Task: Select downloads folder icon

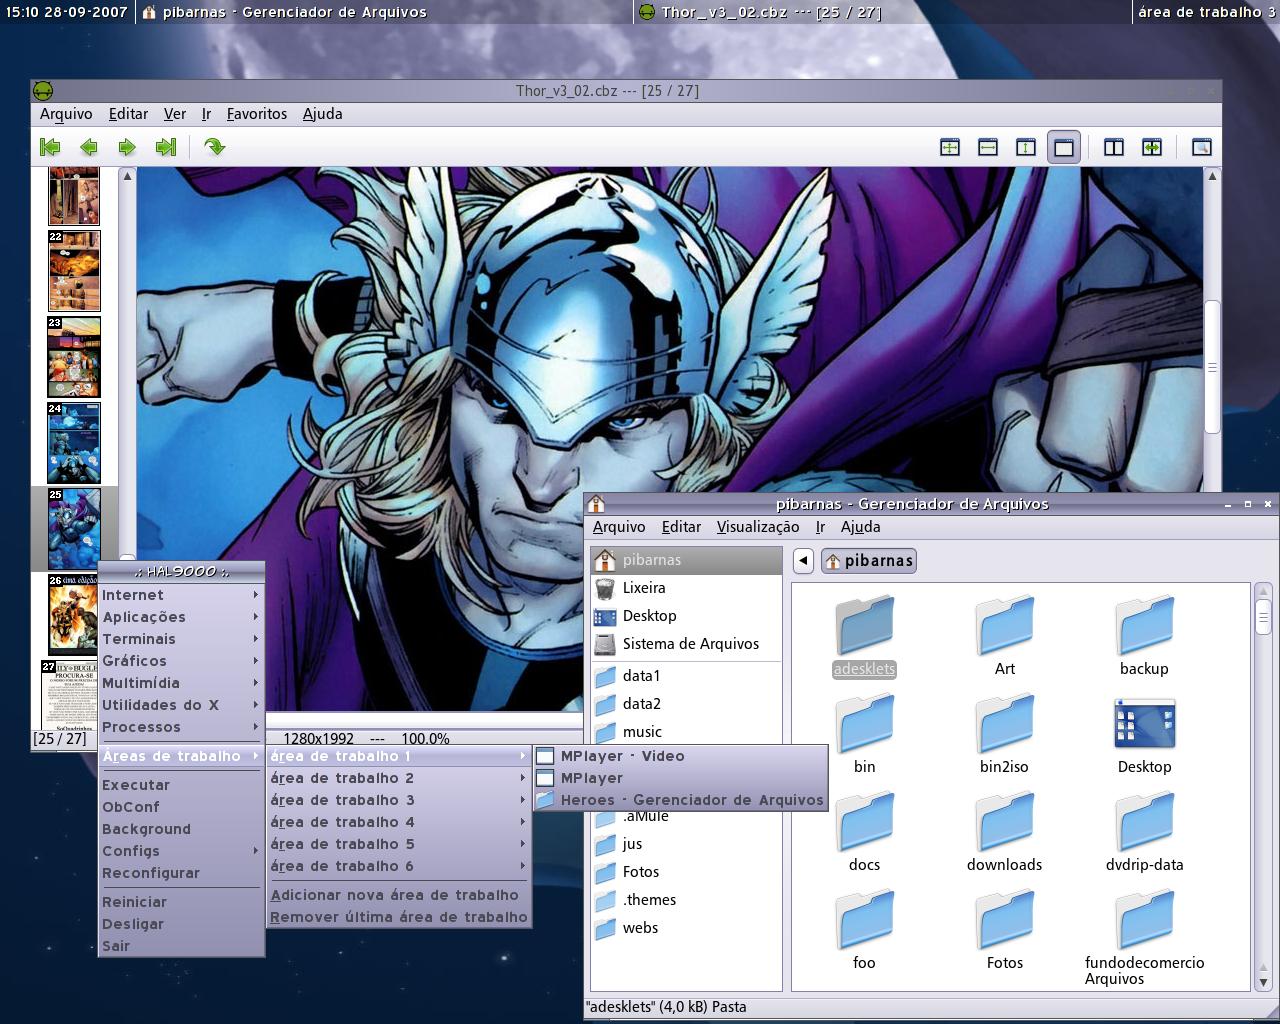Action: [x=1004, y=832]
